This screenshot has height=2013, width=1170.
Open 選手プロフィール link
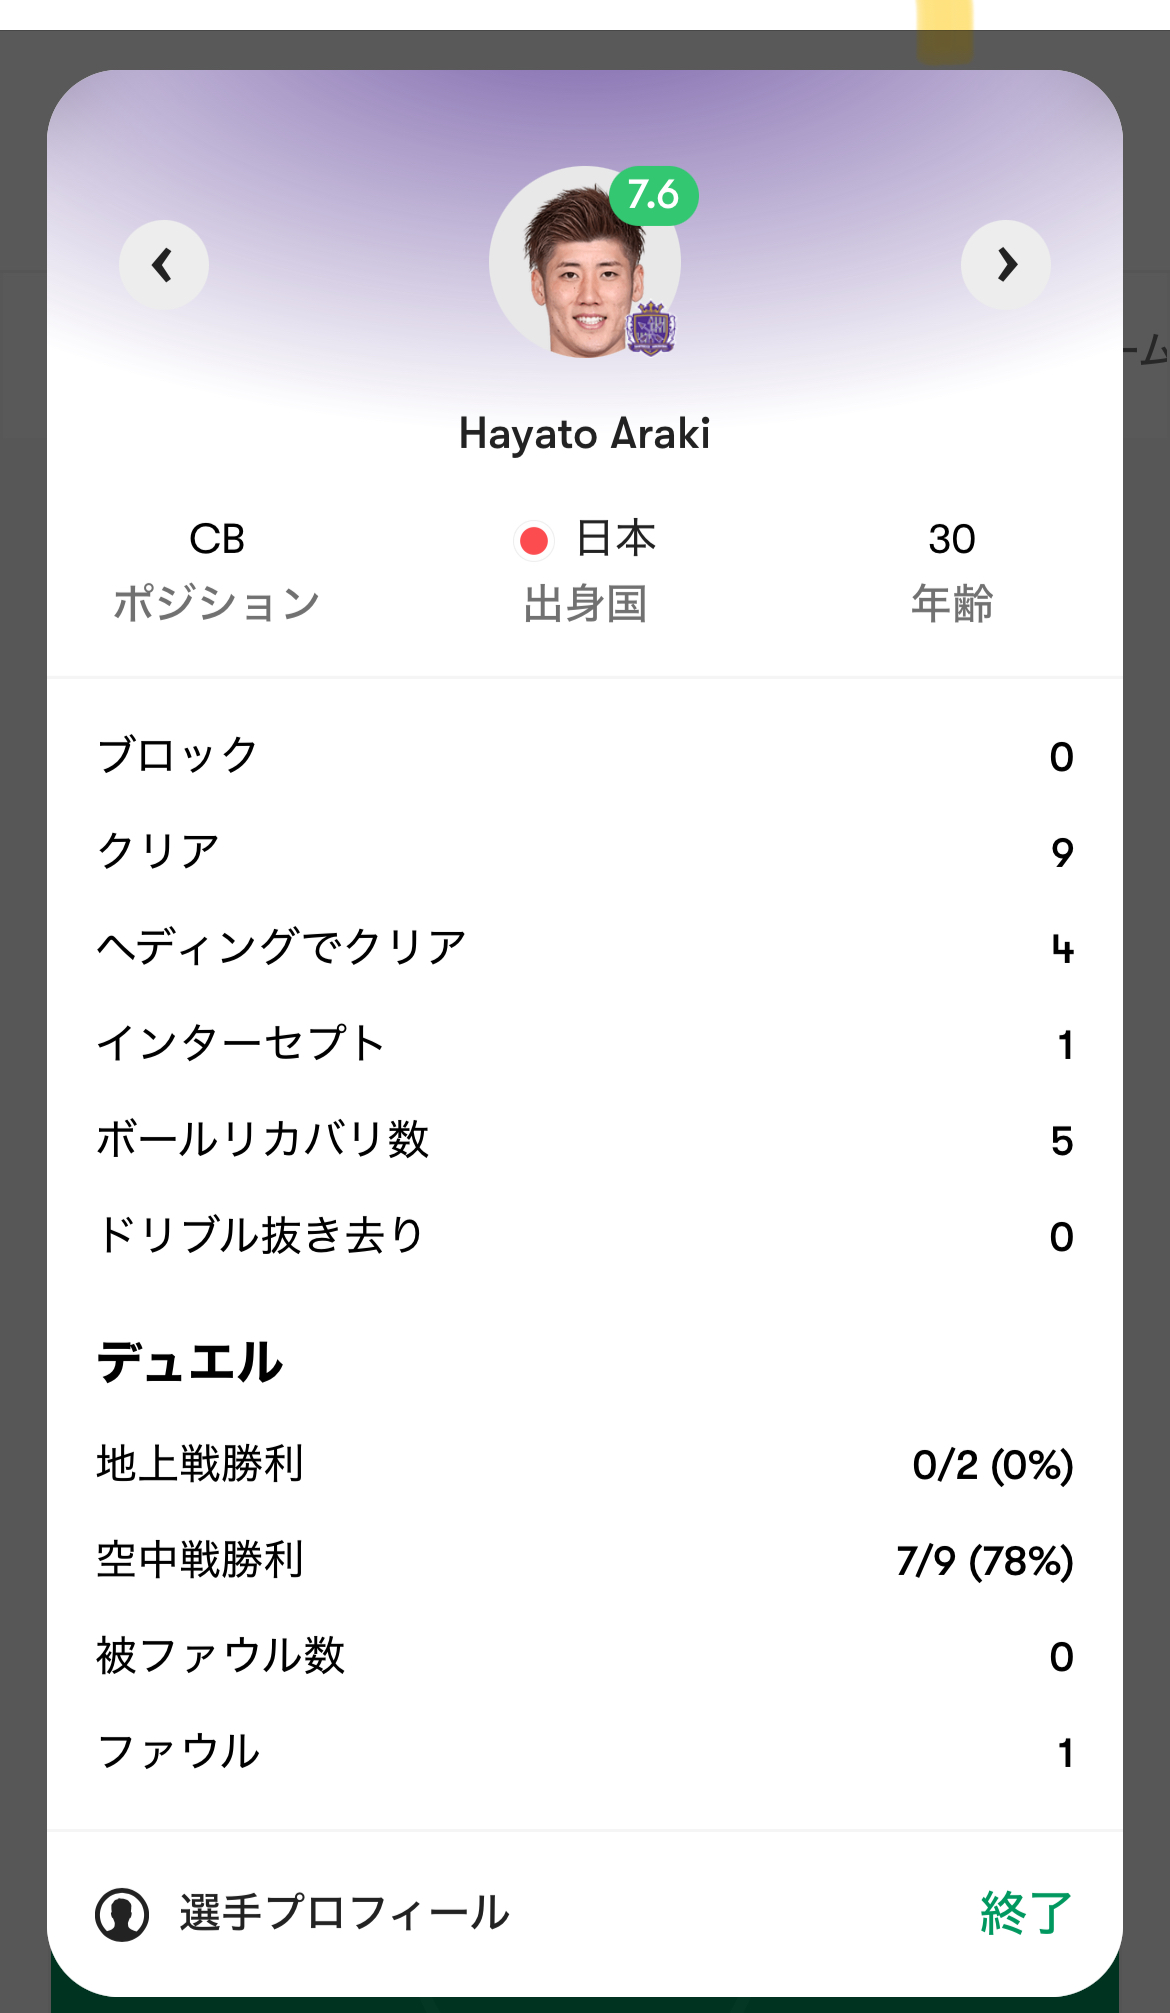(x=344, y=1913)
